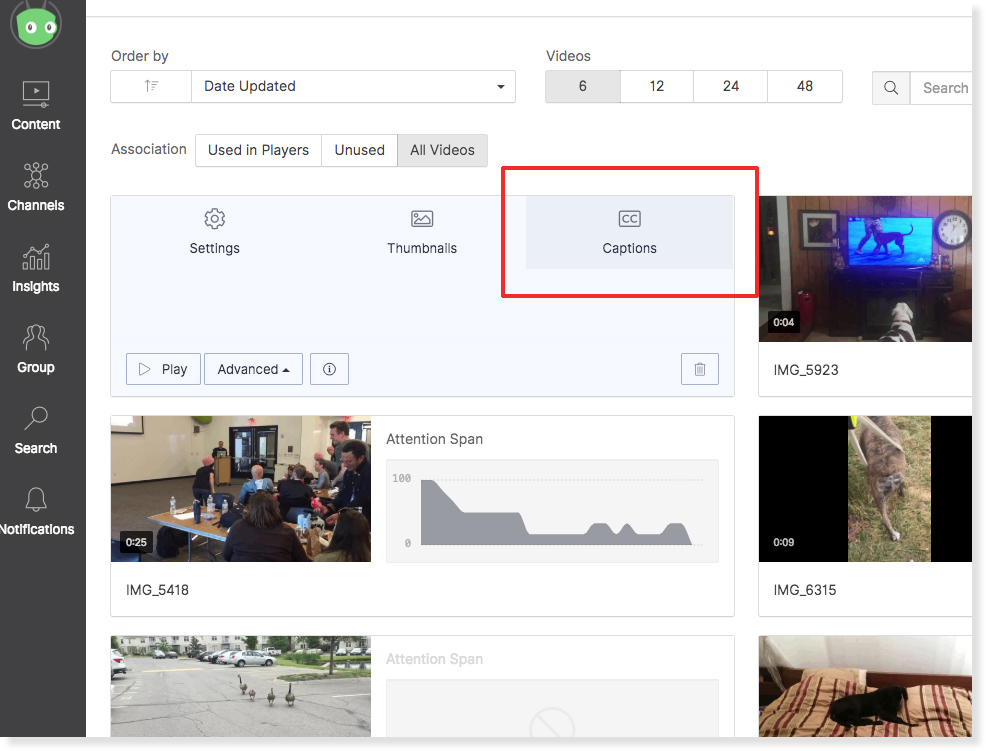
Task: Open Thumbnails panel
Action: click(422, 232)
